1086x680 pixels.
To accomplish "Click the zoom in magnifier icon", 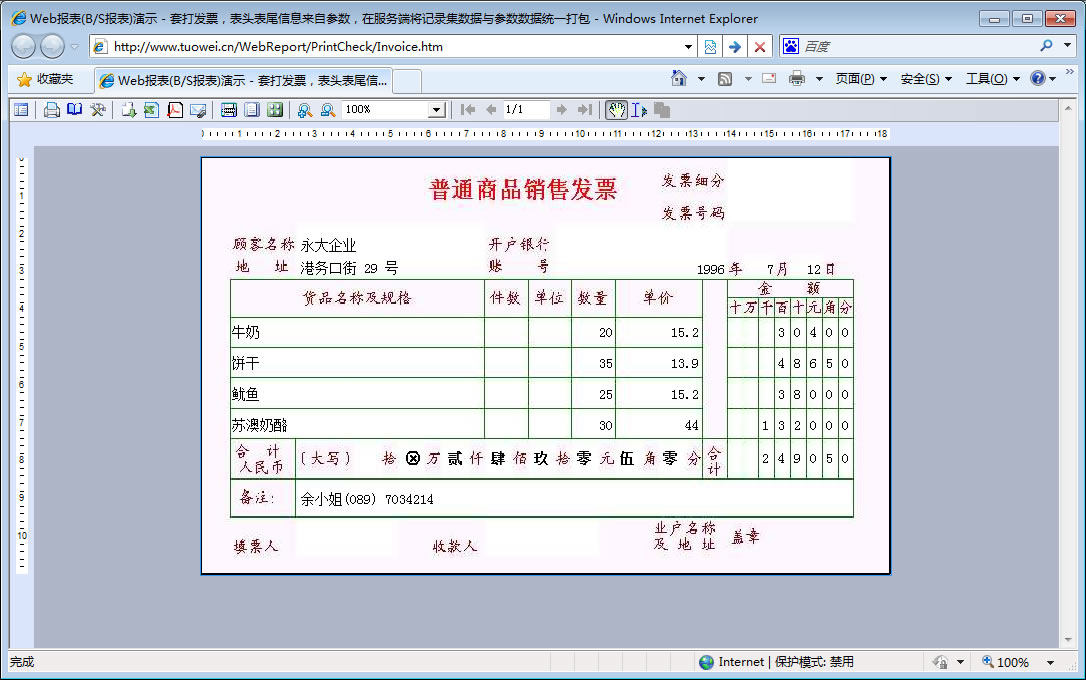I will coord(304,110).
